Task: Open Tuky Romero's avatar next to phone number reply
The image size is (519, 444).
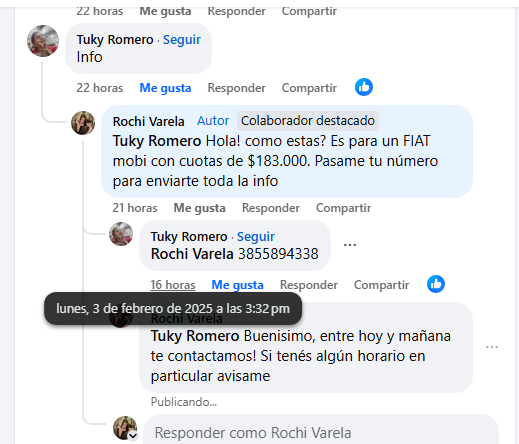Action: pos(121,234)
